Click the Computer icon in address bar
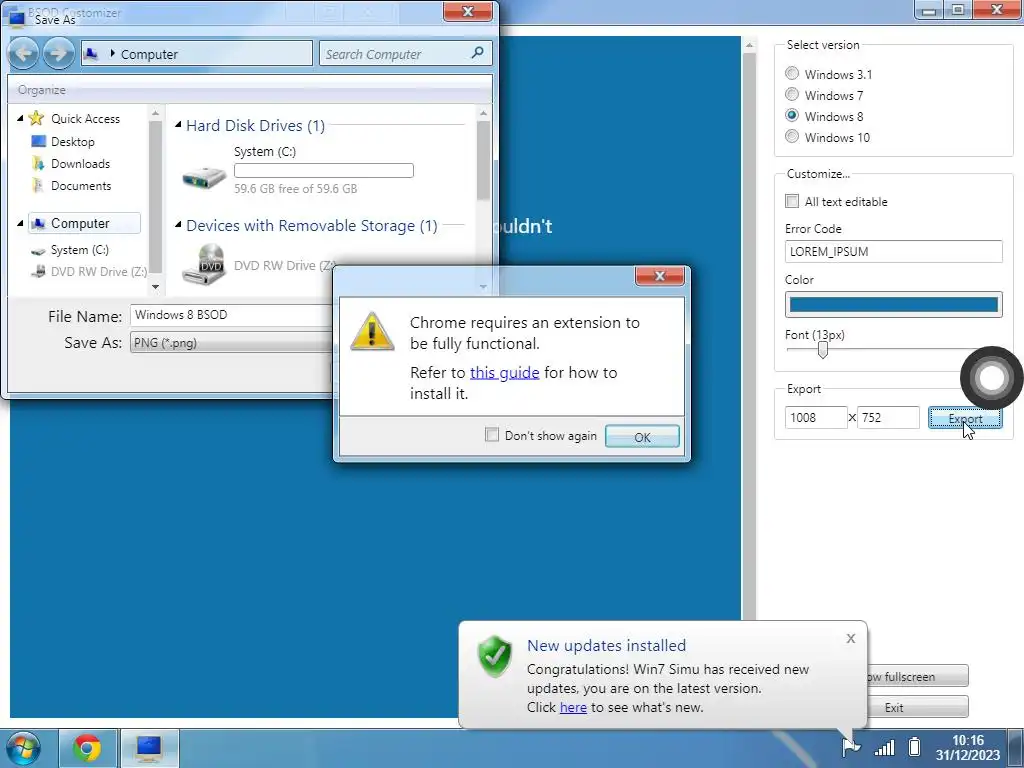The height and width of the screenshot is (768, 1024). pyautogui.click(x=91, y=54)
